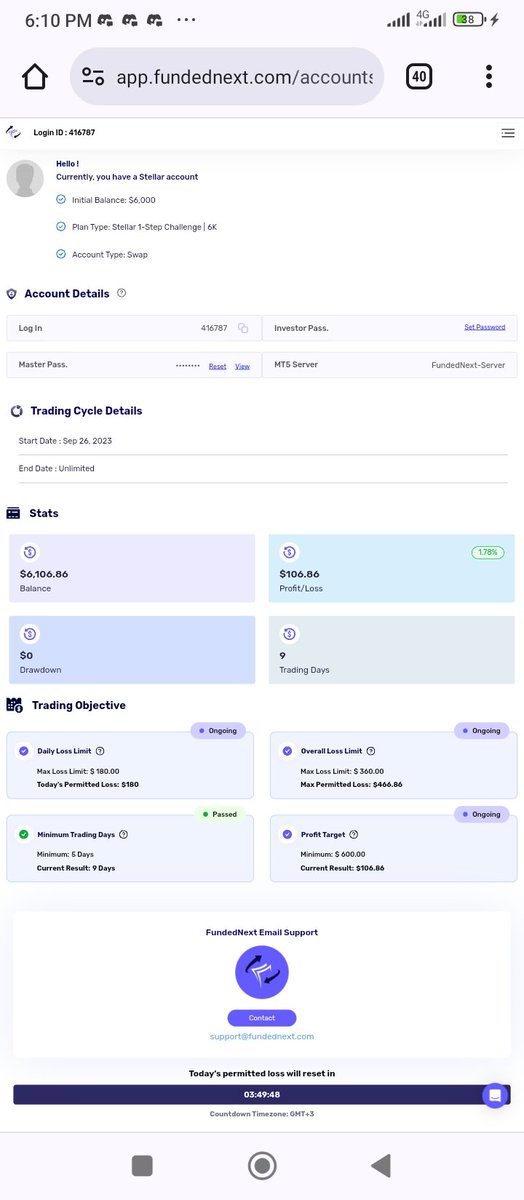Open the hamburger menu next to Login ID
Viewport: 524px width, 1200px height.
point(508,132)
